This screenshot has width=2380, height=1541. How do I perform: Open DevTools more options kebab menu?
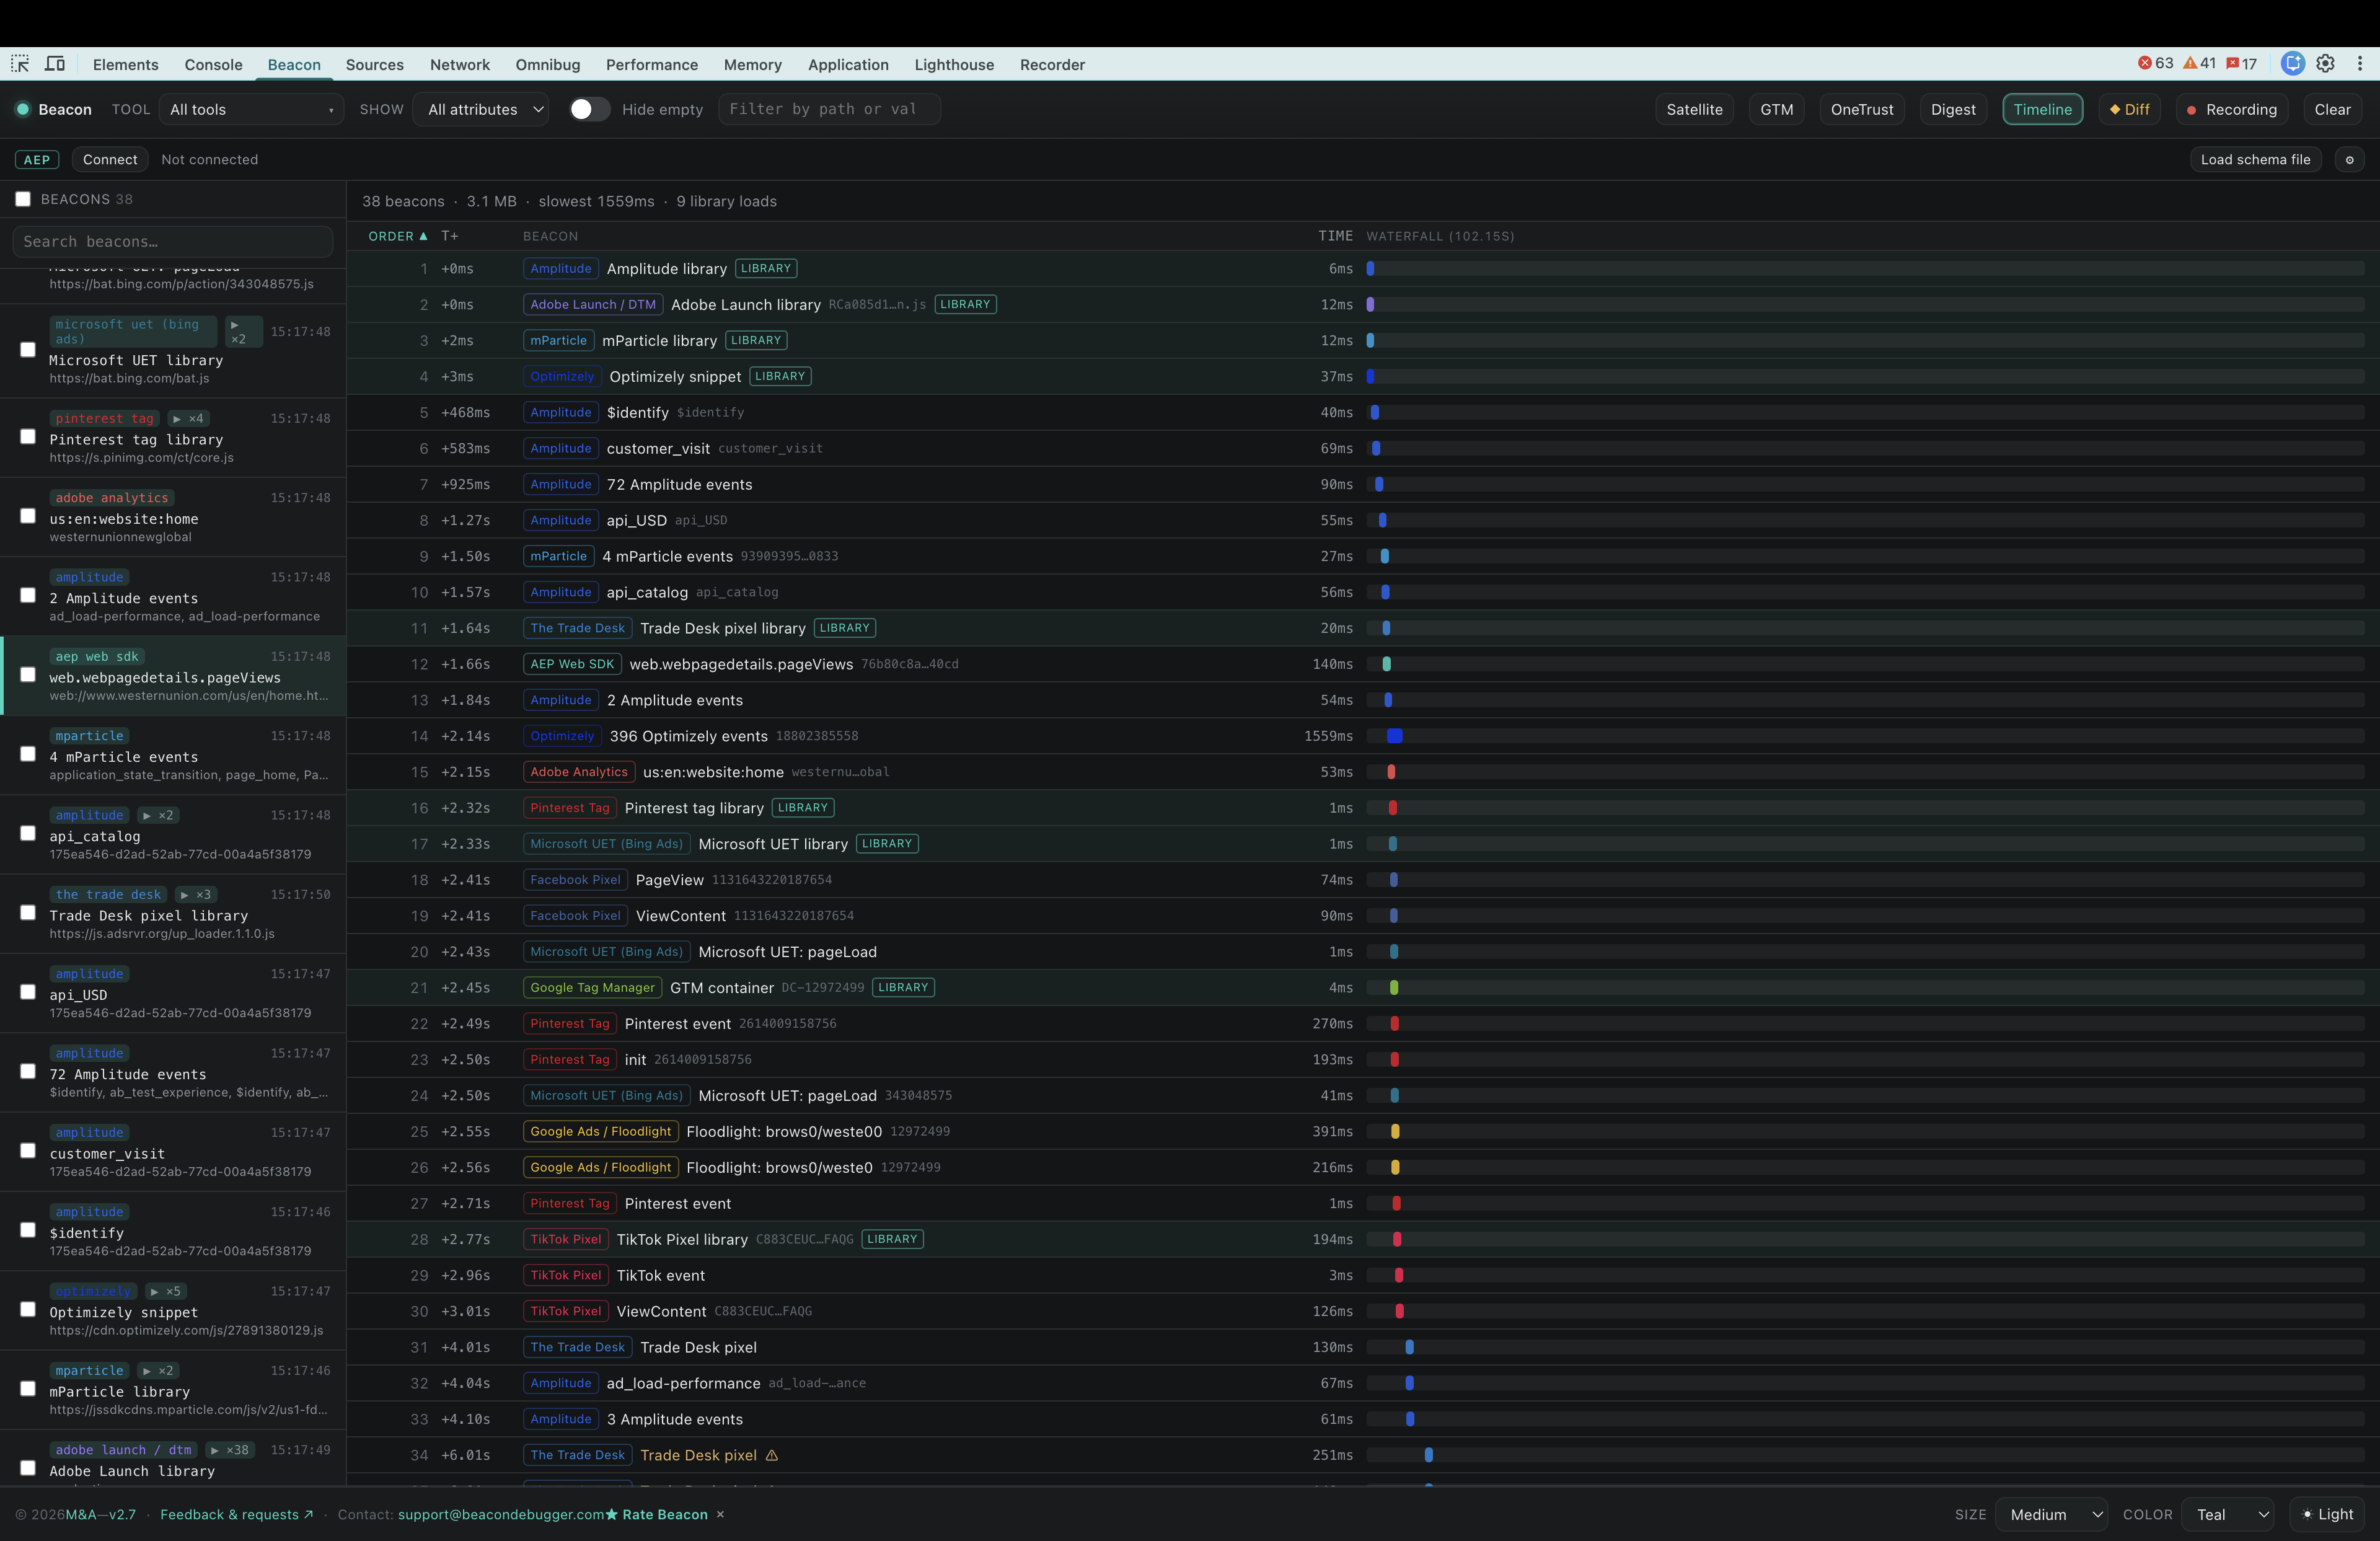[2360, 64]
